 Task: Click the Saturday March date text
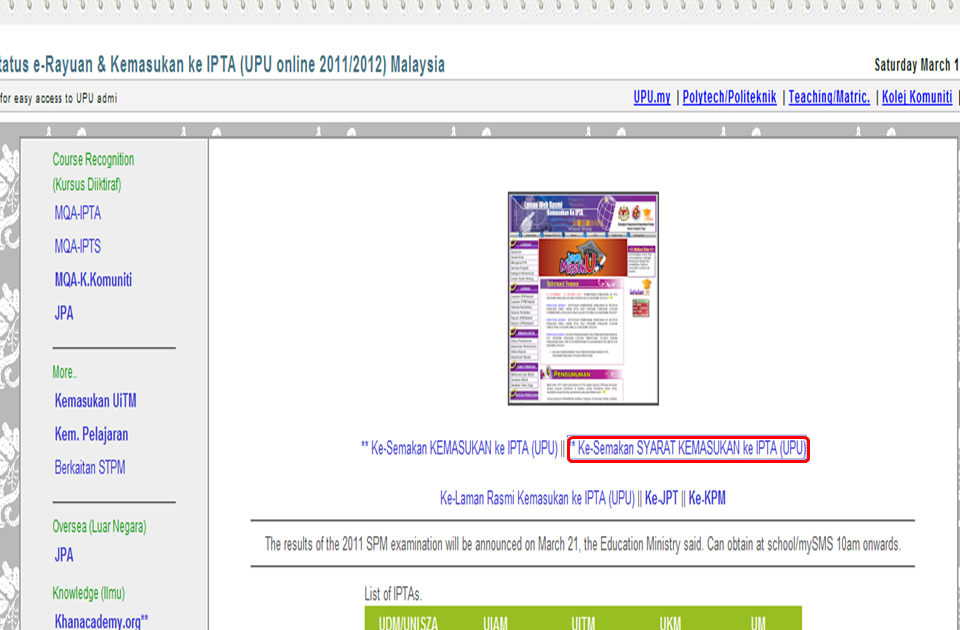point(917,65)
